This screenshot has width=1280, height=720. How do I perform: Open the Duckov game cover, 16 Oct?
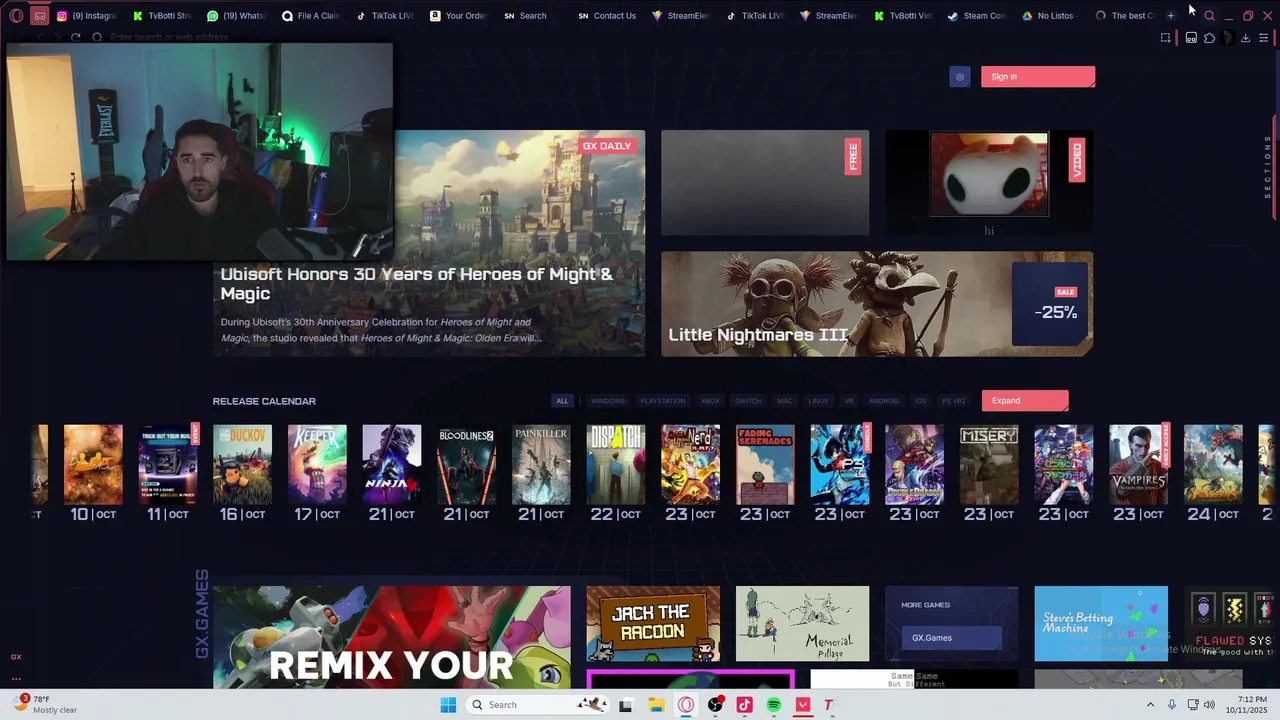[x=242, y=464]
